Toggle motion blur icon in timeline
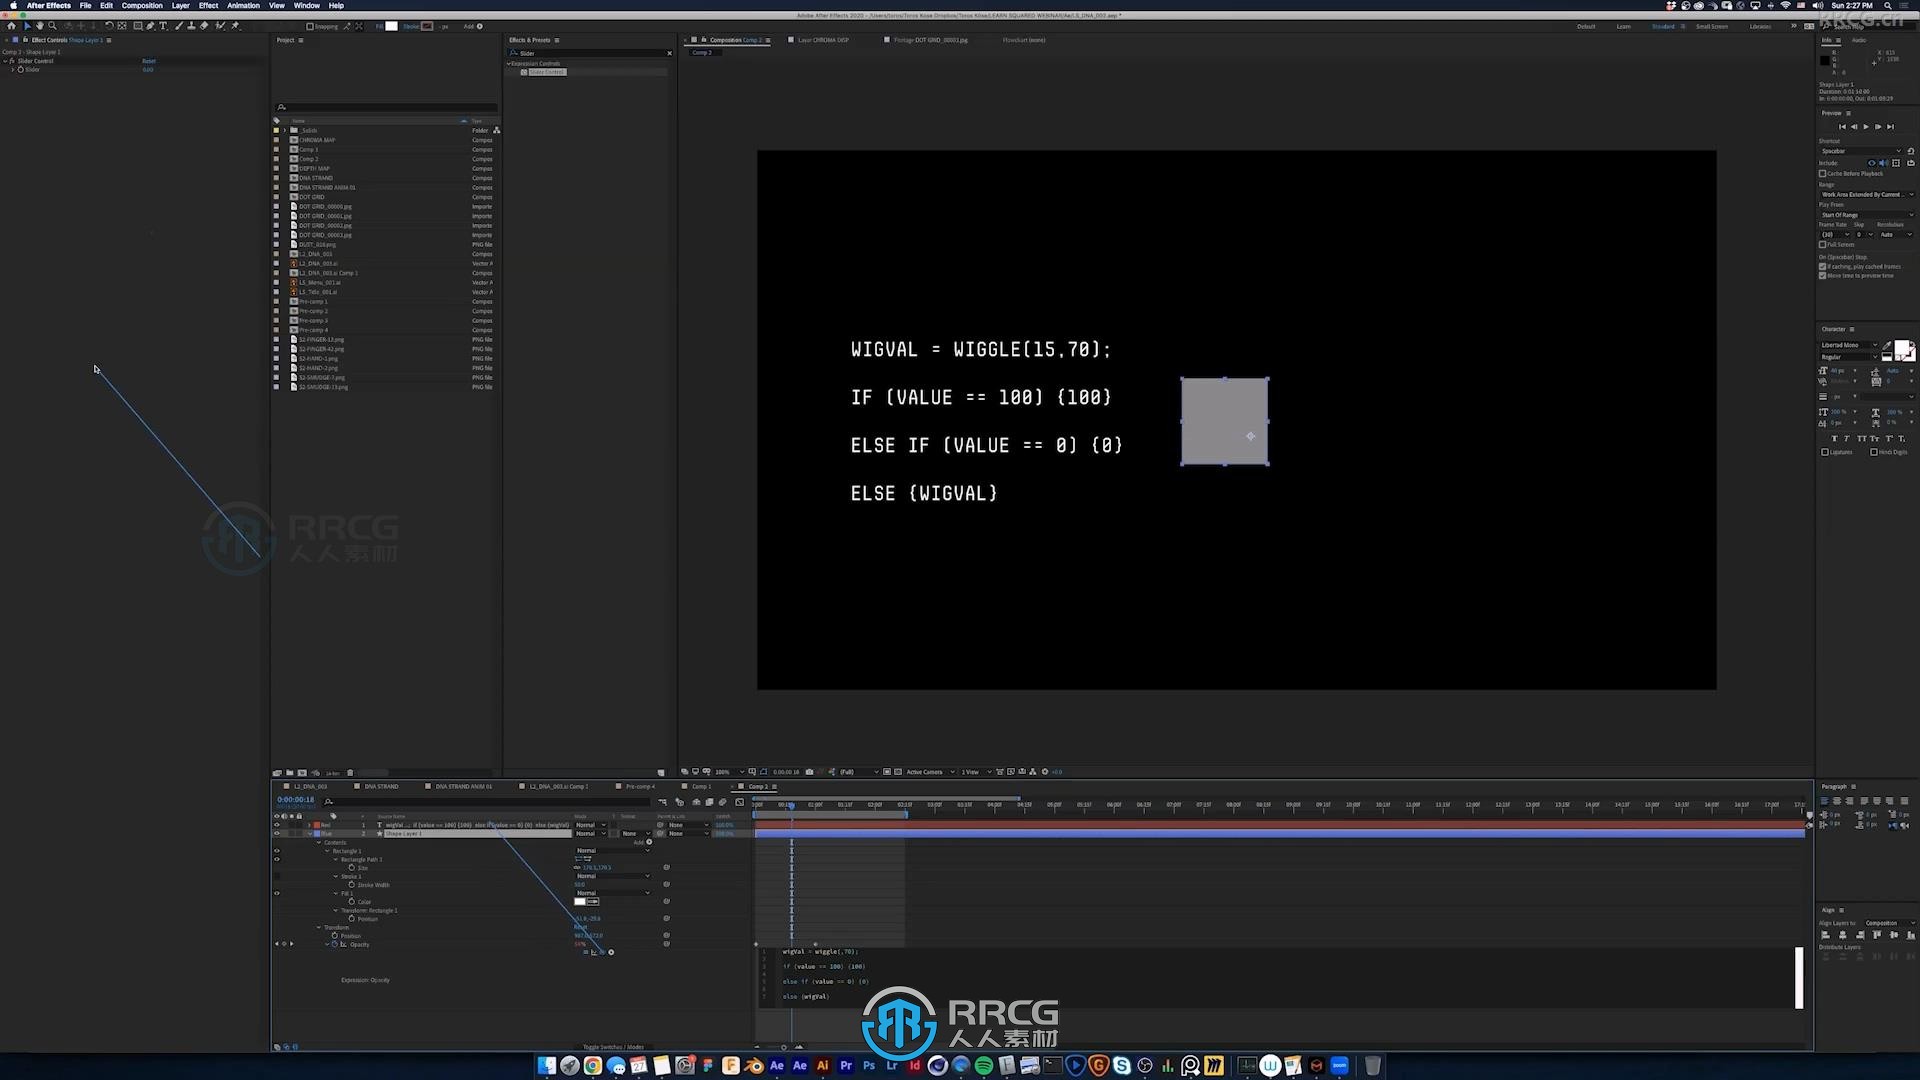1920x1080 pixels. 722,802
